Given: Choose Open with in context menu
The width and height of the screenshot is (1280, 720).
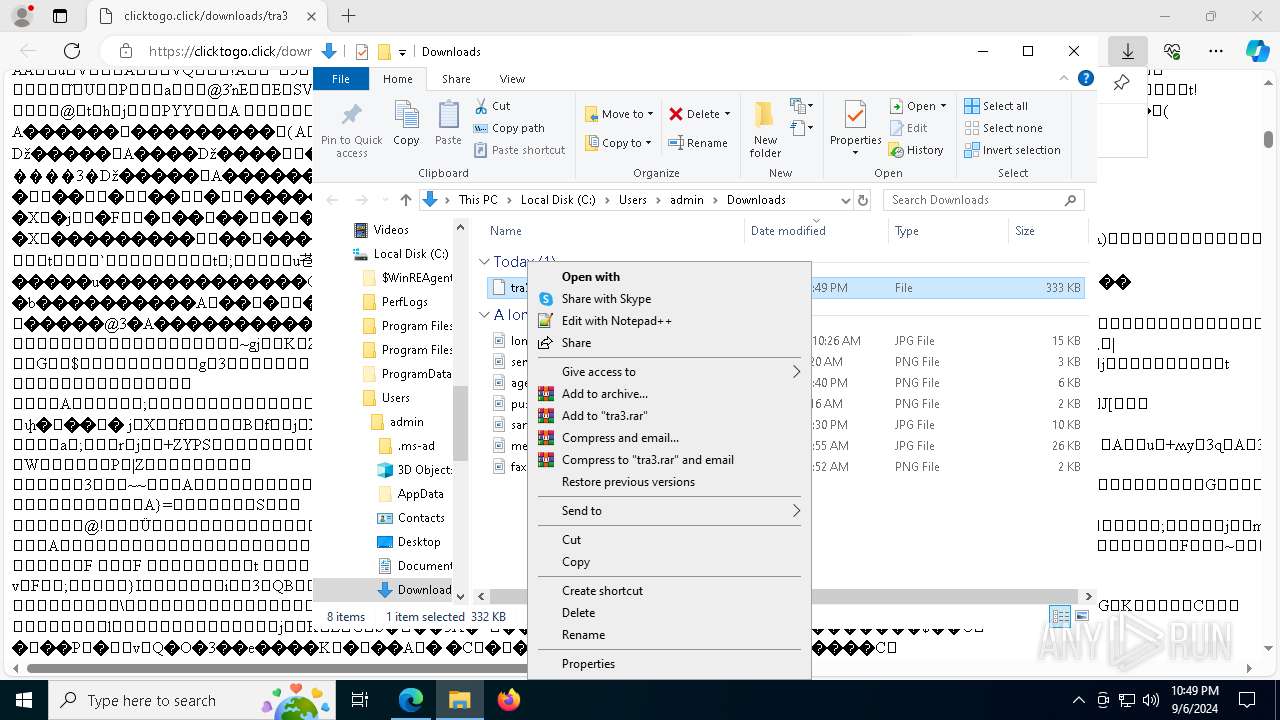Looking at the screenshot, I should click(669, 277).
